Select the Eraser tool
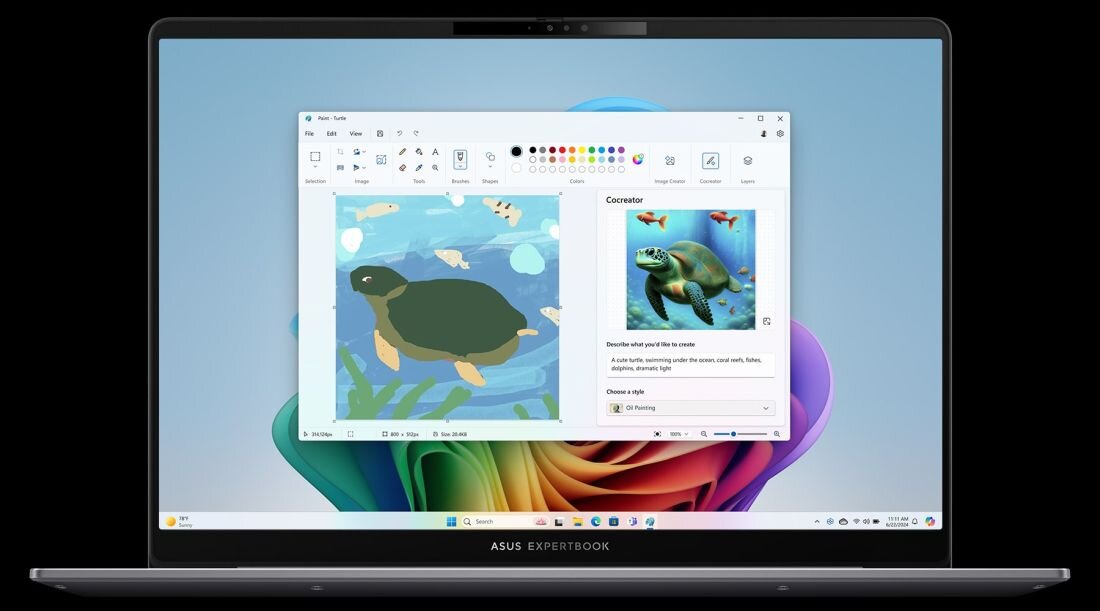The image size is (1100, 611). (x=402, y=168)
